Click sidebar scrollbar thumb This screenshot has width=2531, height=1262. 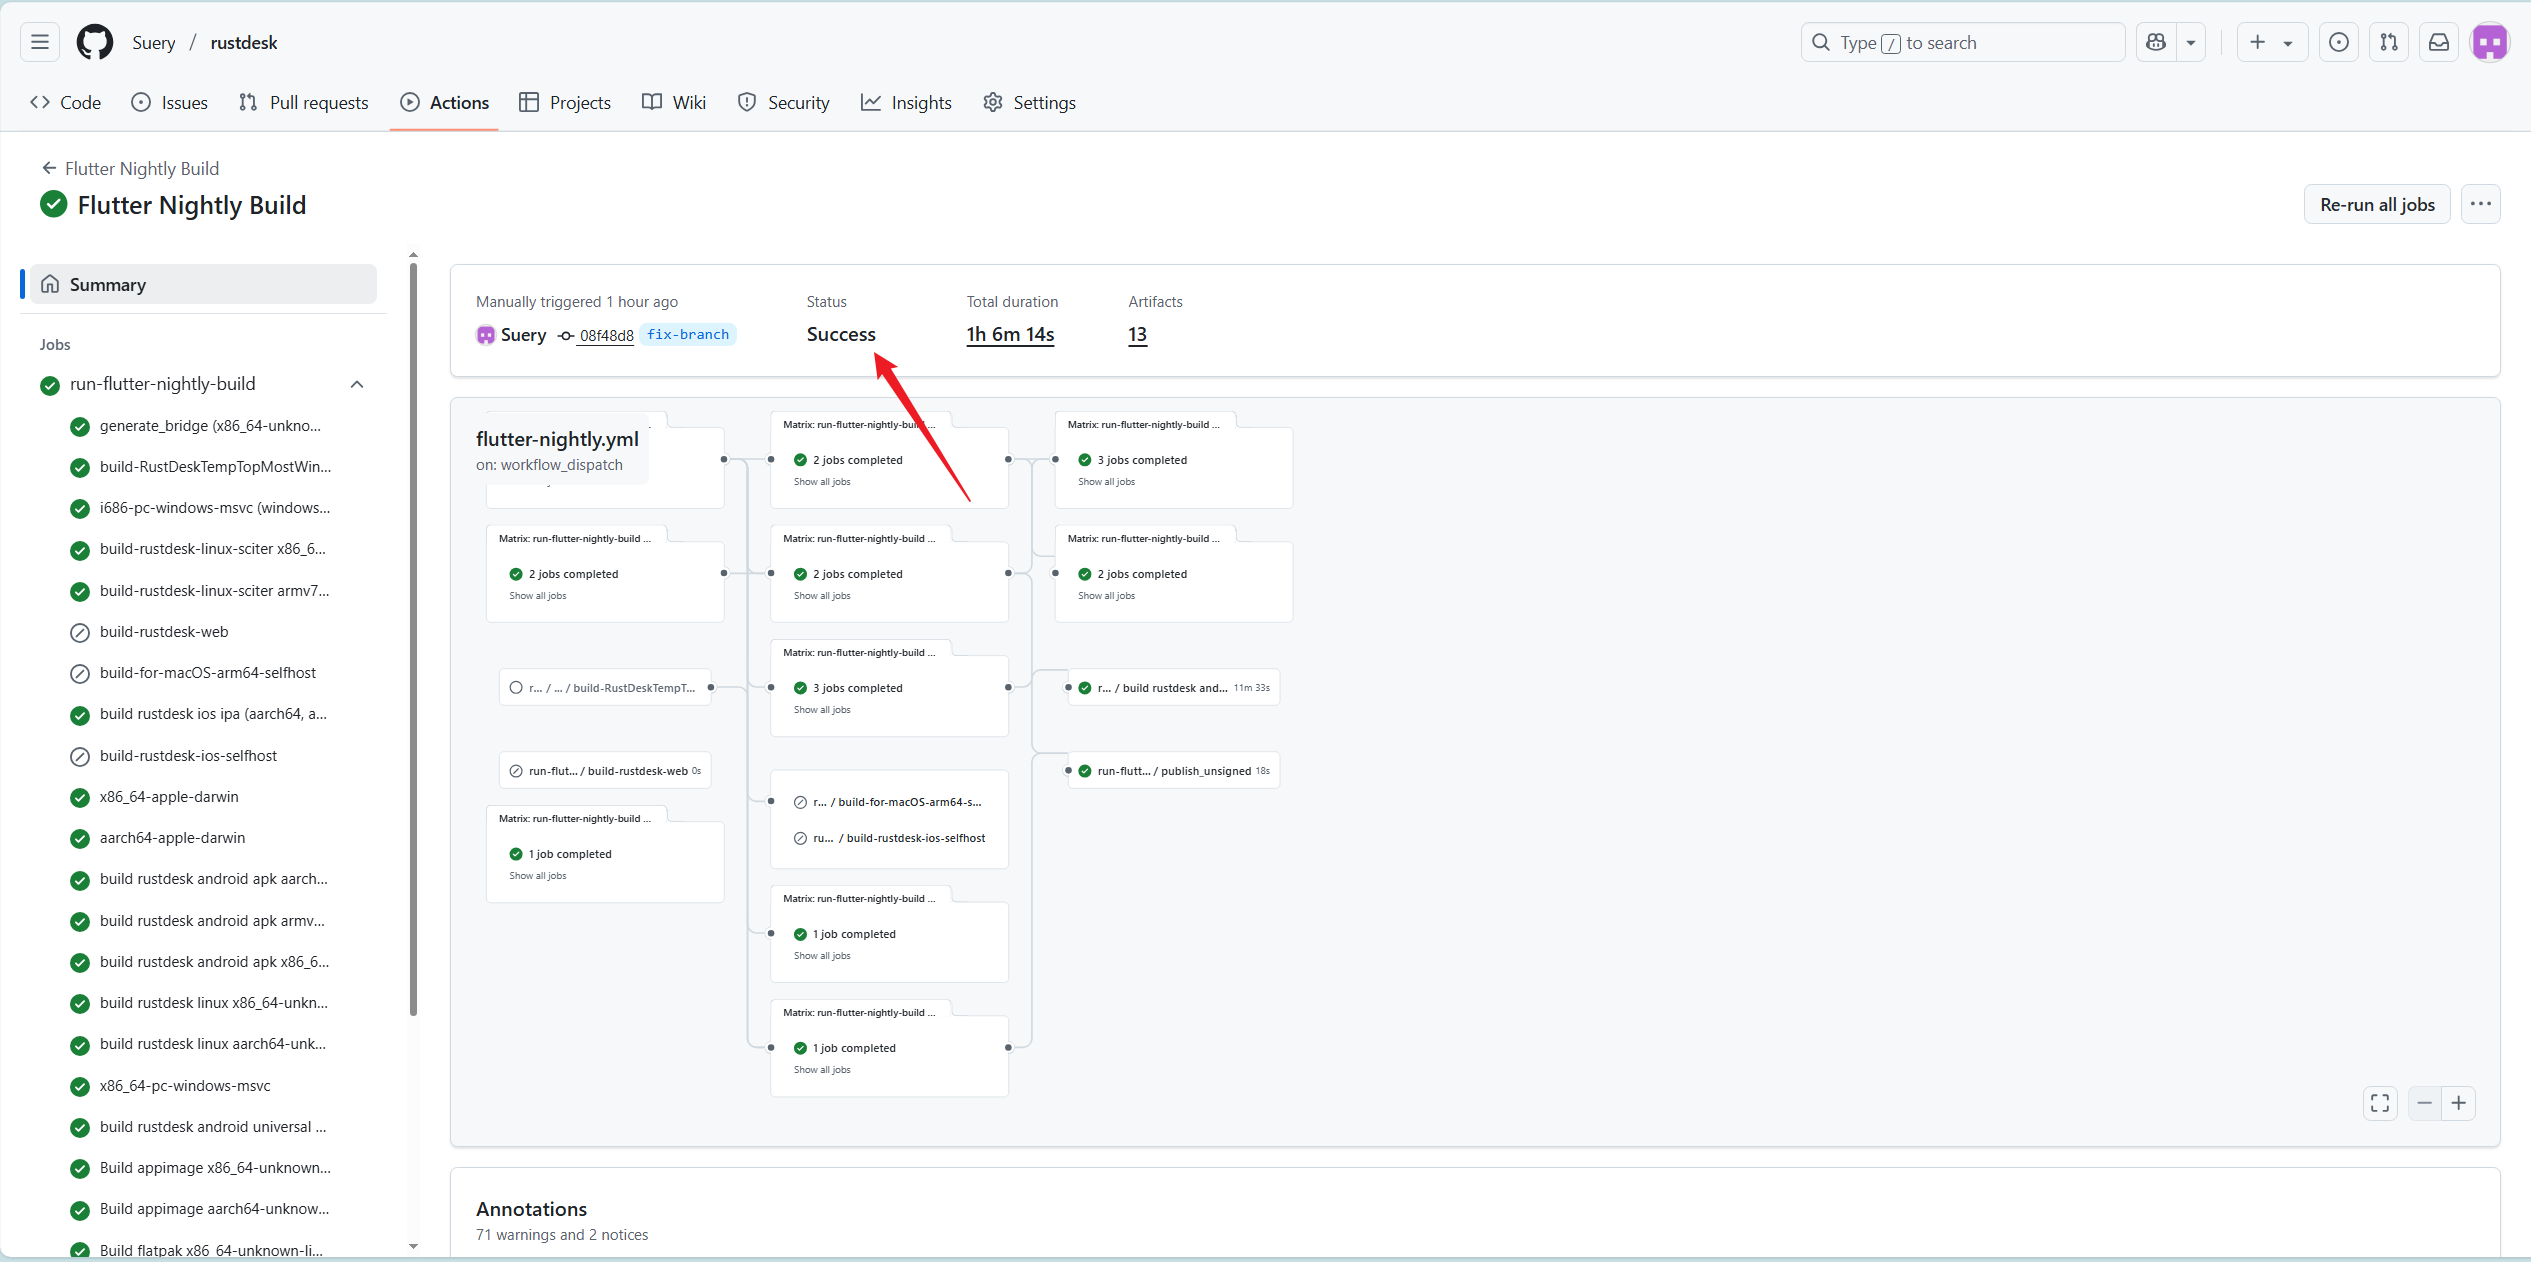(413, 640)
